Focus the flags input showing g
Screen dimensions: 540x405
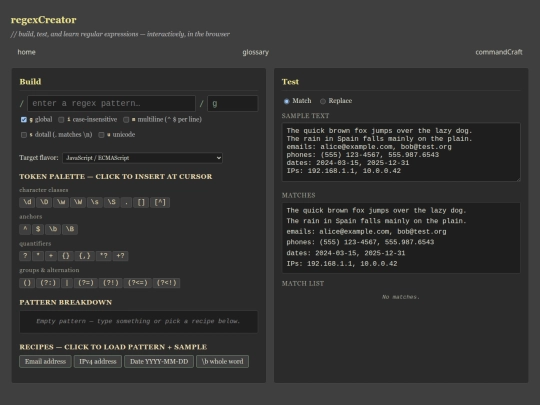232,103
